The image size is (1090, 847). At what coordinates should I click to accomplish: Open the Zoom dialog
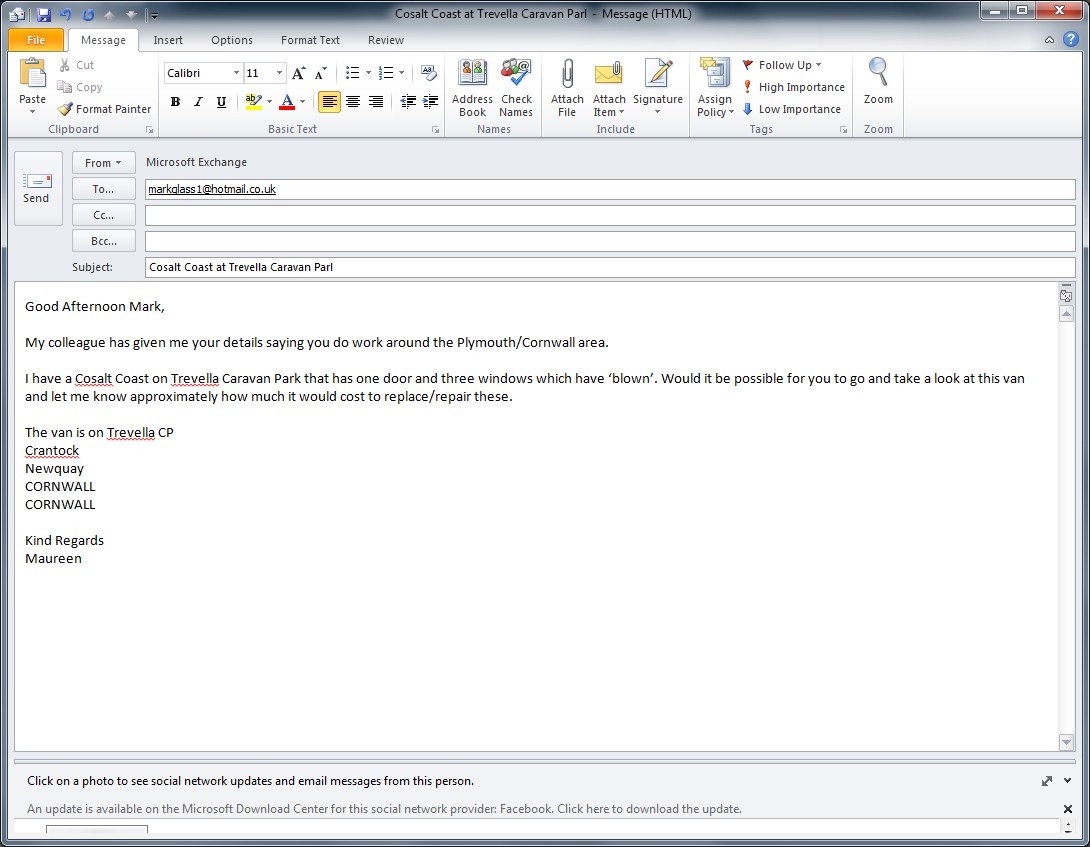coord(878,82)
